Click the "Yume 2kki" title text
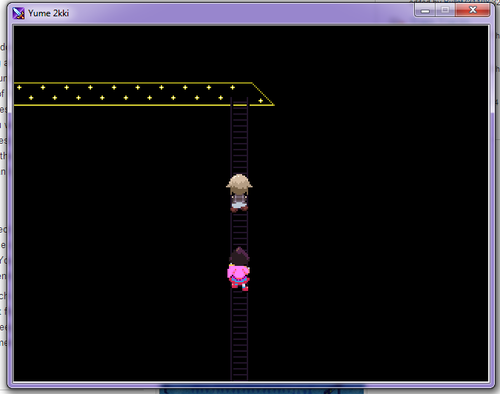The width and height of the screenshot is (500, 394). [x=48, y=13]
